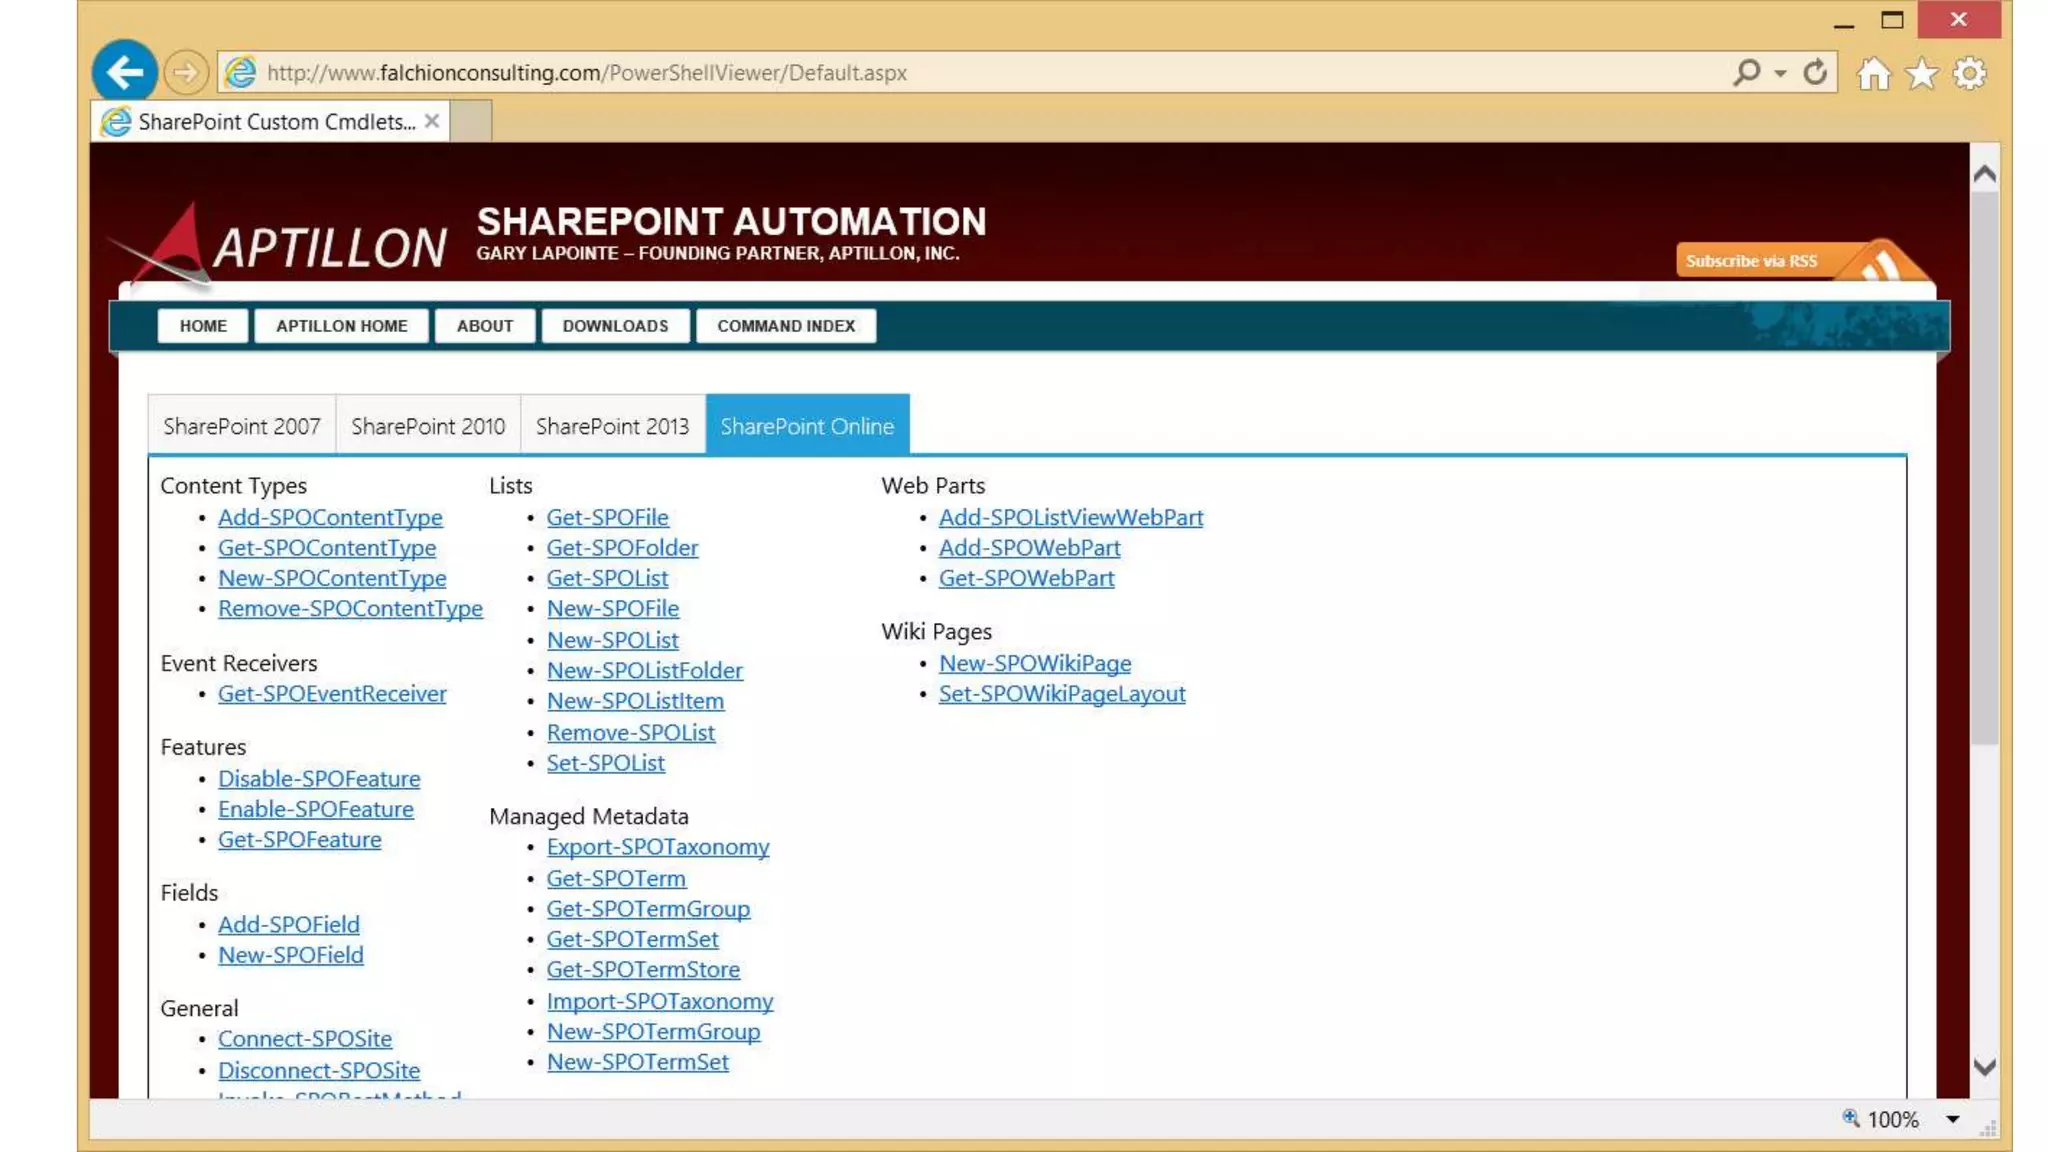Open browser Tools gear icon

[1969, 73]
